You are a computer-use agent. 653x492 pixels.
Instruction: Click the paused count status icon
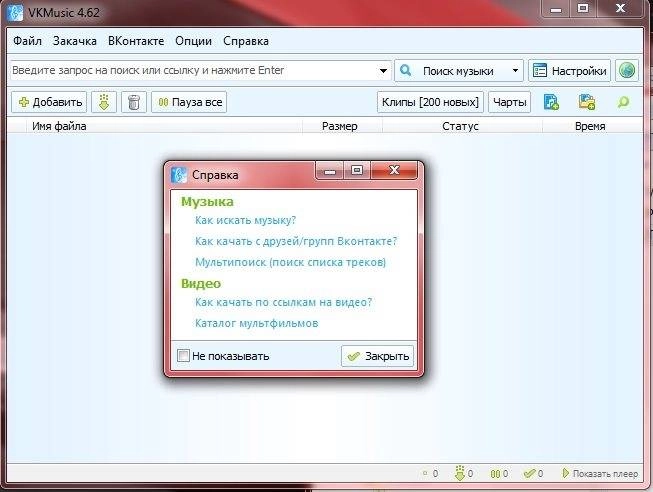click(x=495, y=474)
